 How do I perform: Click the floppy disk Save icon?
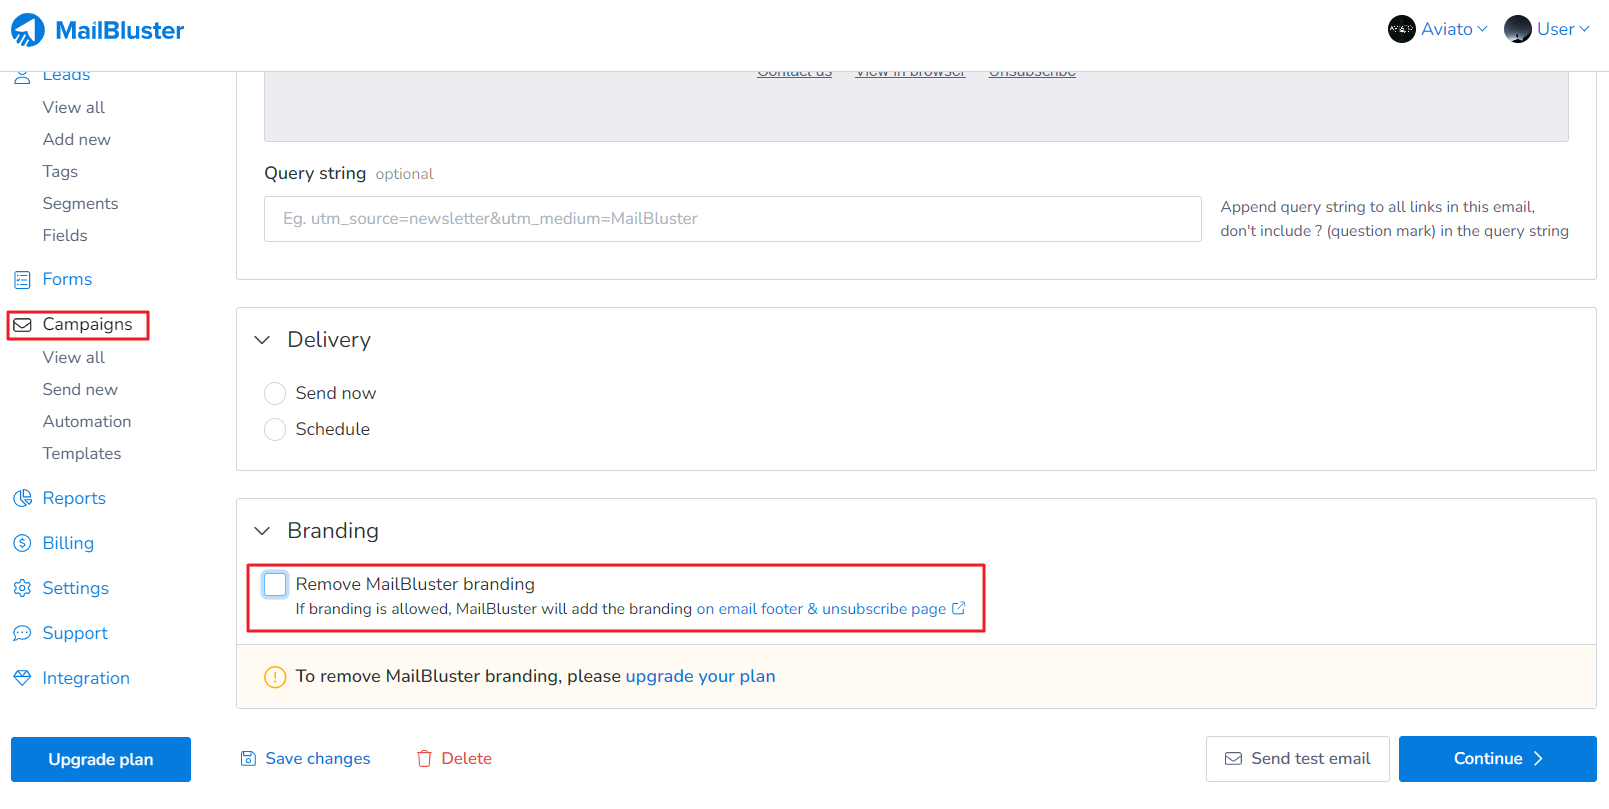pos(248,759)
